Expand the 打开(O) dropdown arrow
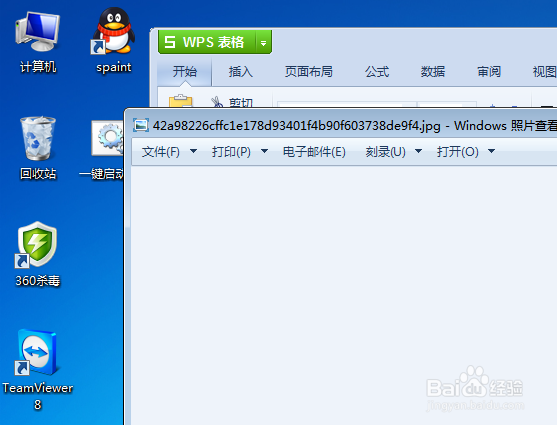 tap(491, 151)
